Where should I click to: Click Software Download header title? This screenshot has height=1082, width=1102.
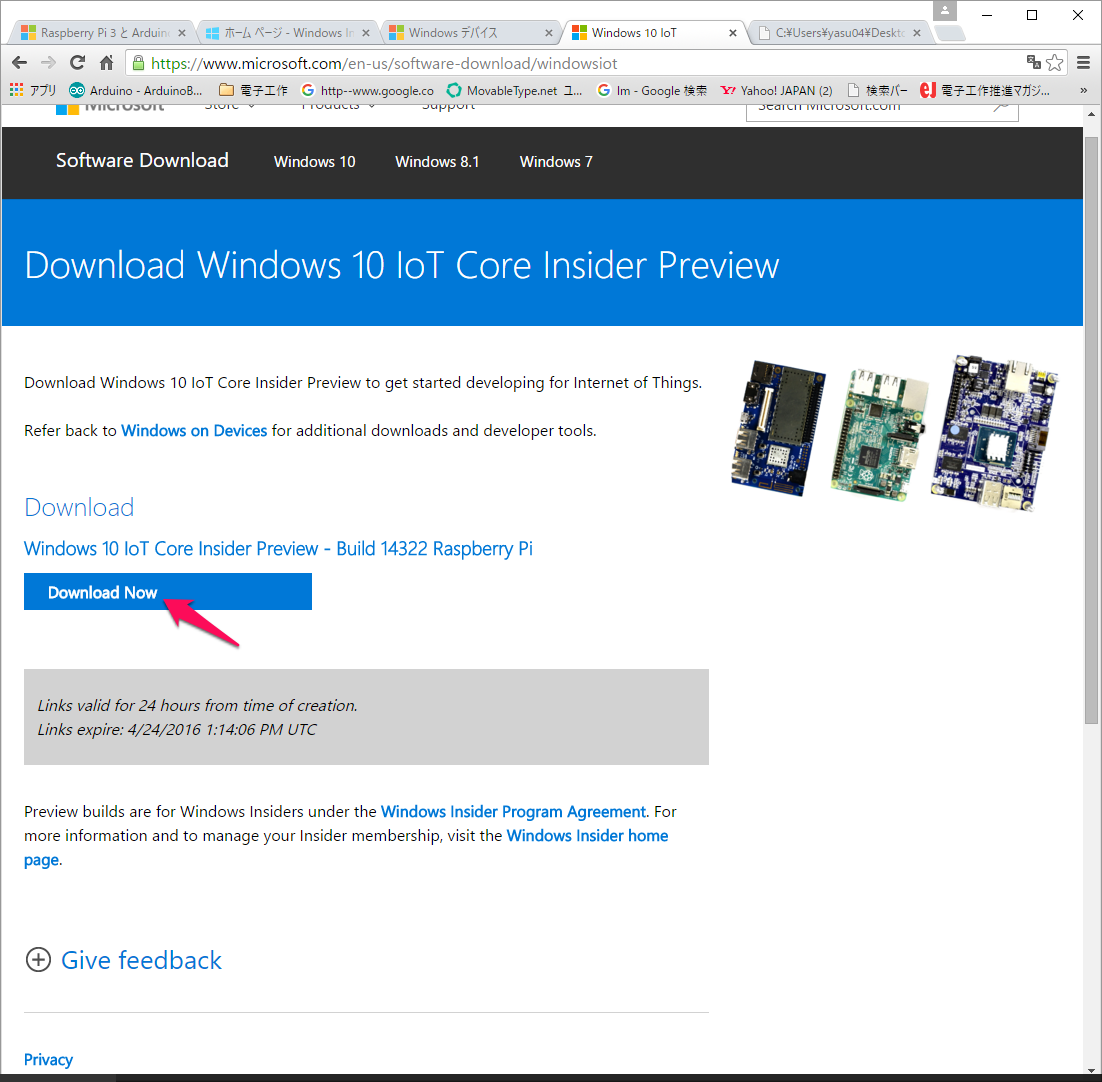pyautogui.click(x=142, y=160)
